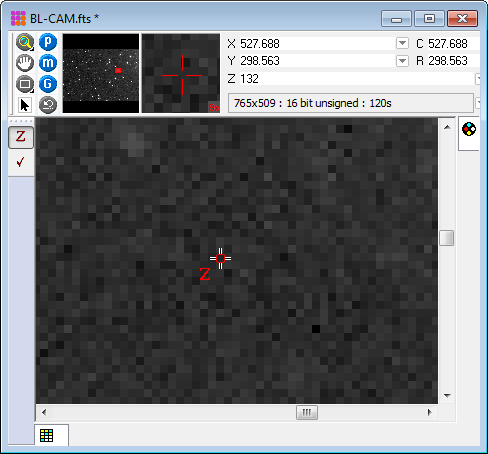Expand the X coordinate dropdown arrow
488x454 pixels.
tap(402, 43)
